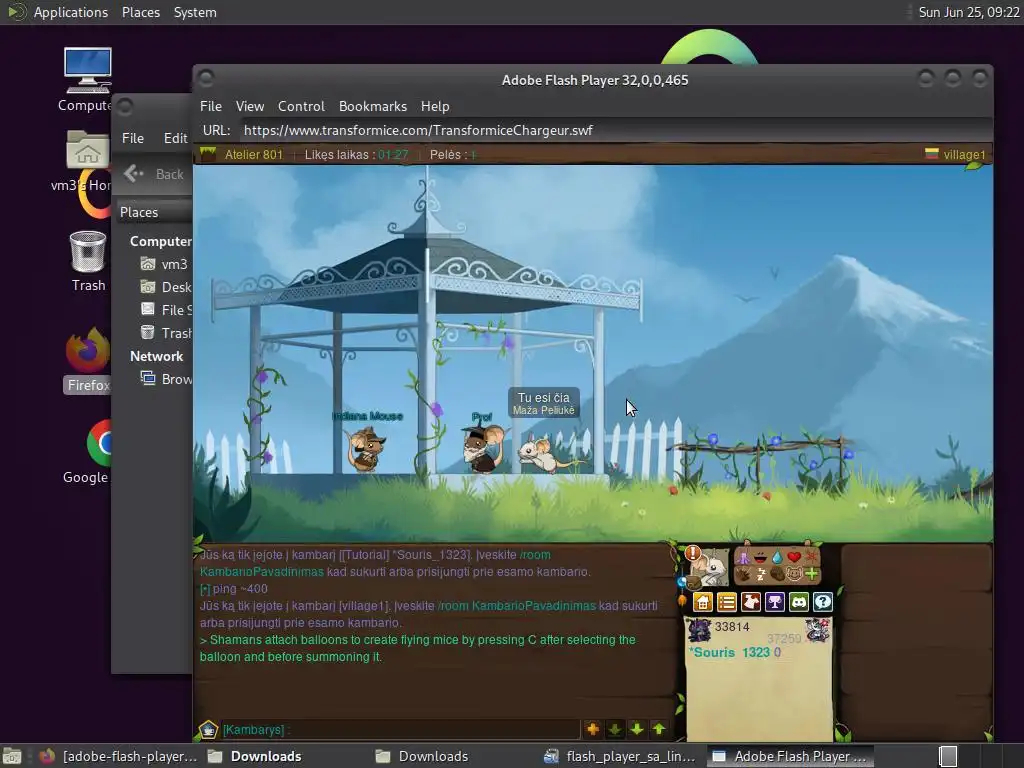This screenshot has height=768, width=1024.
Task: Select the smiling mouse face emote
Action: click(794, 575)
